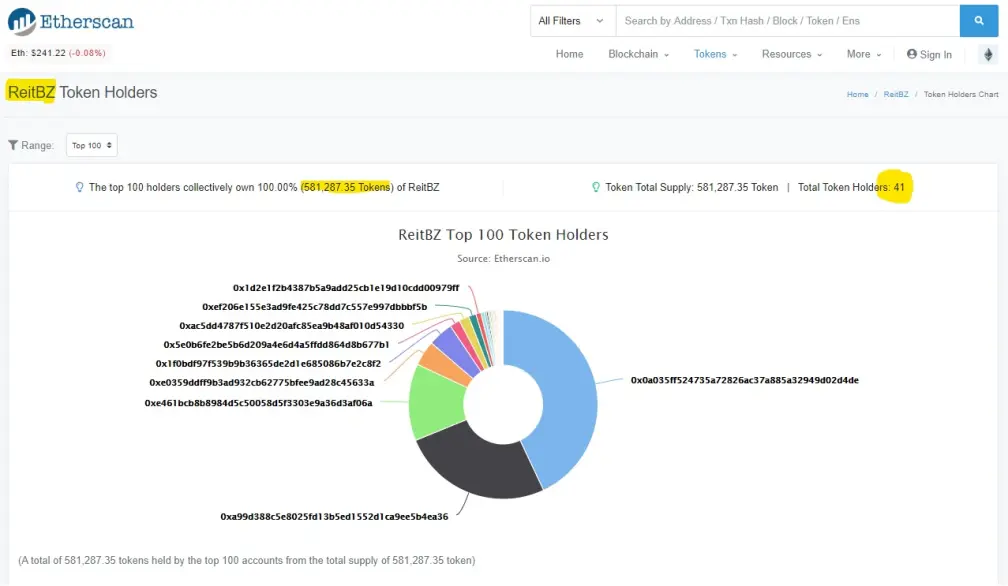
Task: Click the Etherscan logo
Action: [71, 22]
